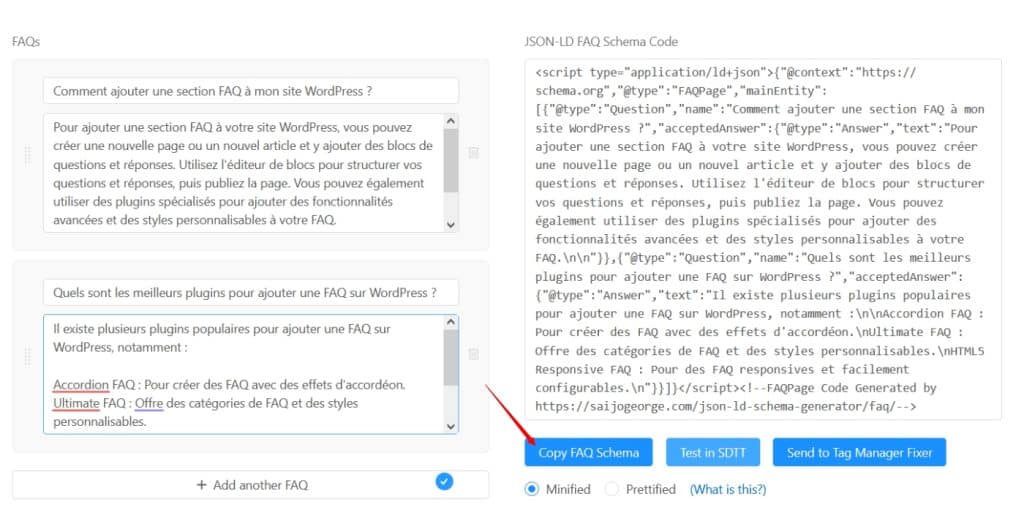Screen dimensions: 1024x532
Task: Add another FAQ entry
Action: coord(251,485)
